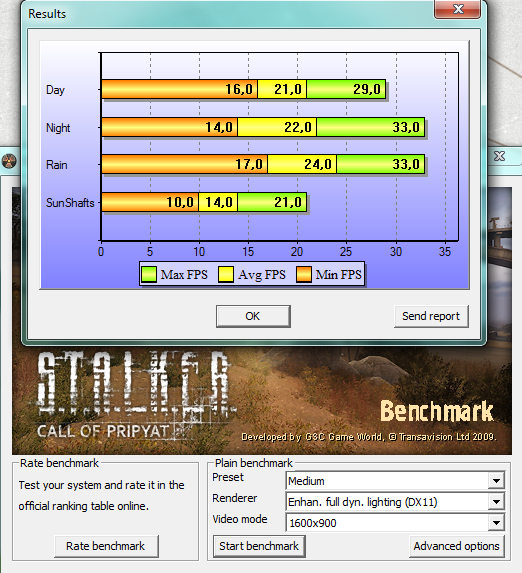Click the yellow Avg FPS legend swatch

(x=226, y=274)
